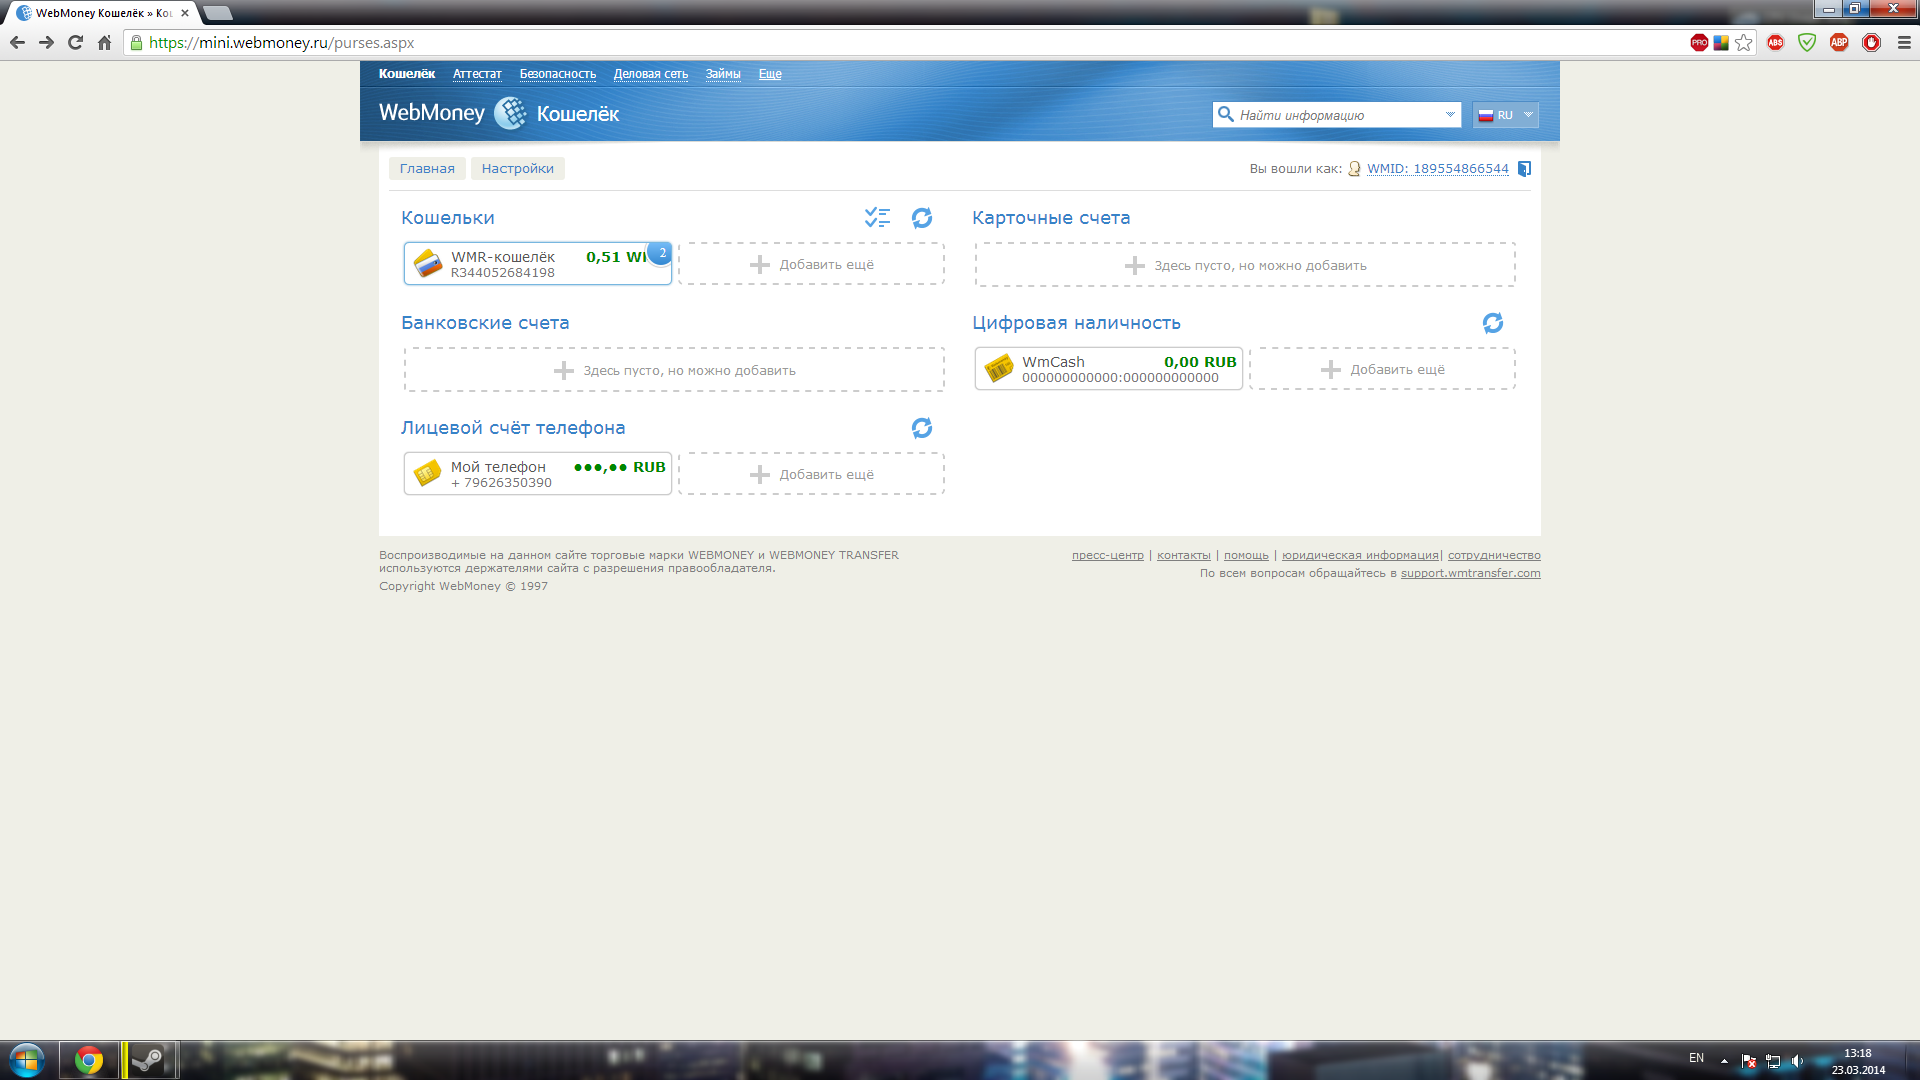Click the red ABS adblock extension icon
Image resolution: width=1920 pixels, height=1080 pixels.
1775,43
